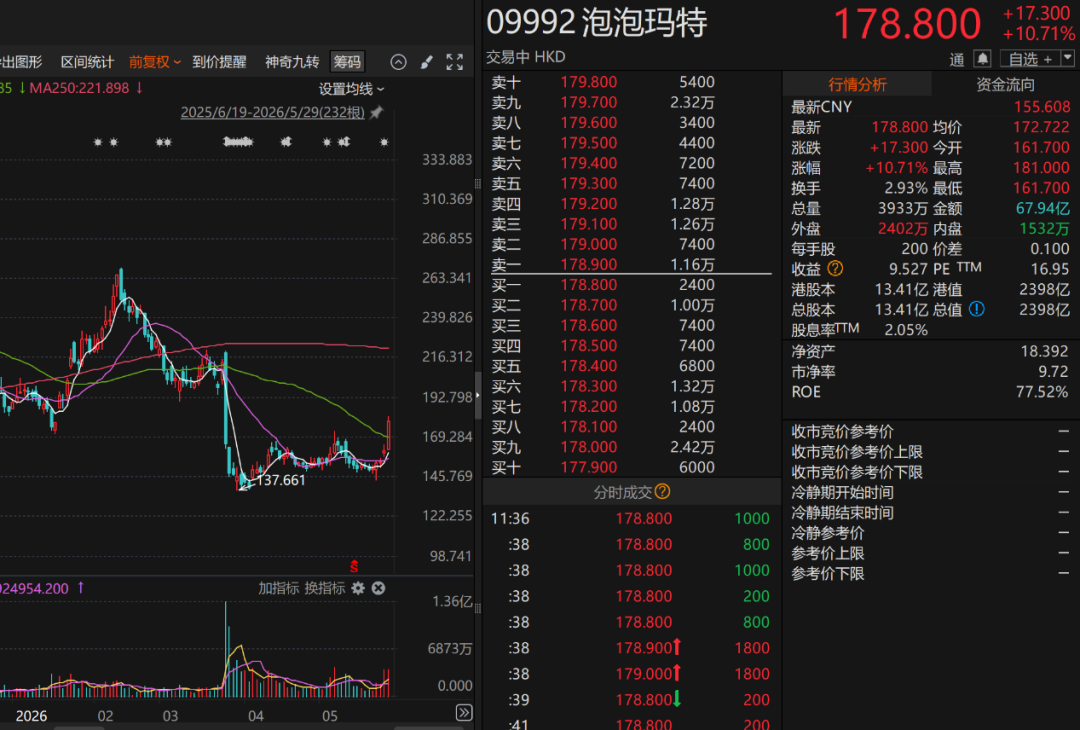Collapse toolbar with circled up-arrow icon
Screen dimensions: 1080x730
(x=398, y=62)
